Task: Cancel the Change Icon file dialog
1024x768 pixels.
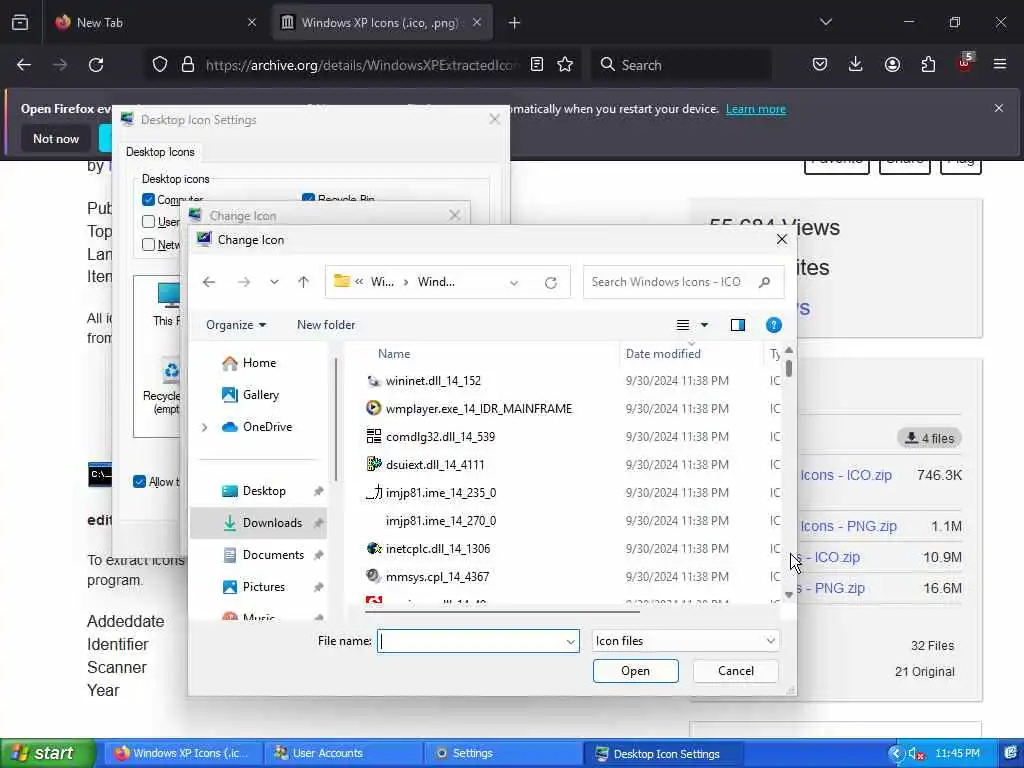Action: 736,671
